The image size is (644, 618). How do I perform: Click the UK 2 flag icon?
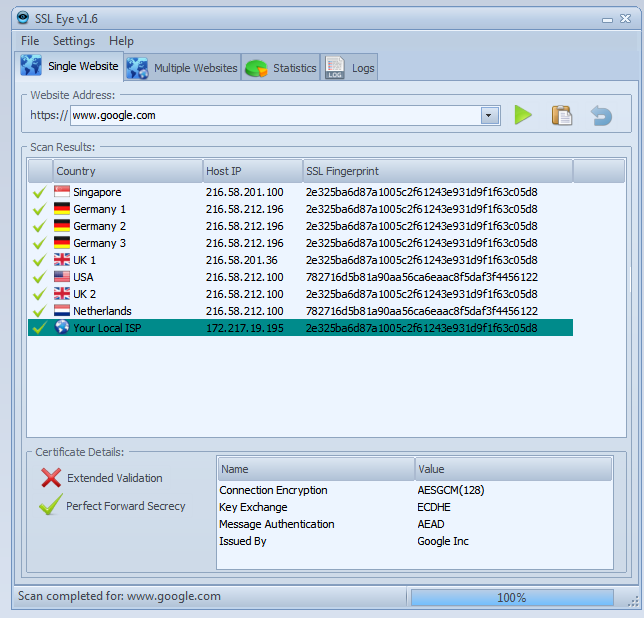62,293
